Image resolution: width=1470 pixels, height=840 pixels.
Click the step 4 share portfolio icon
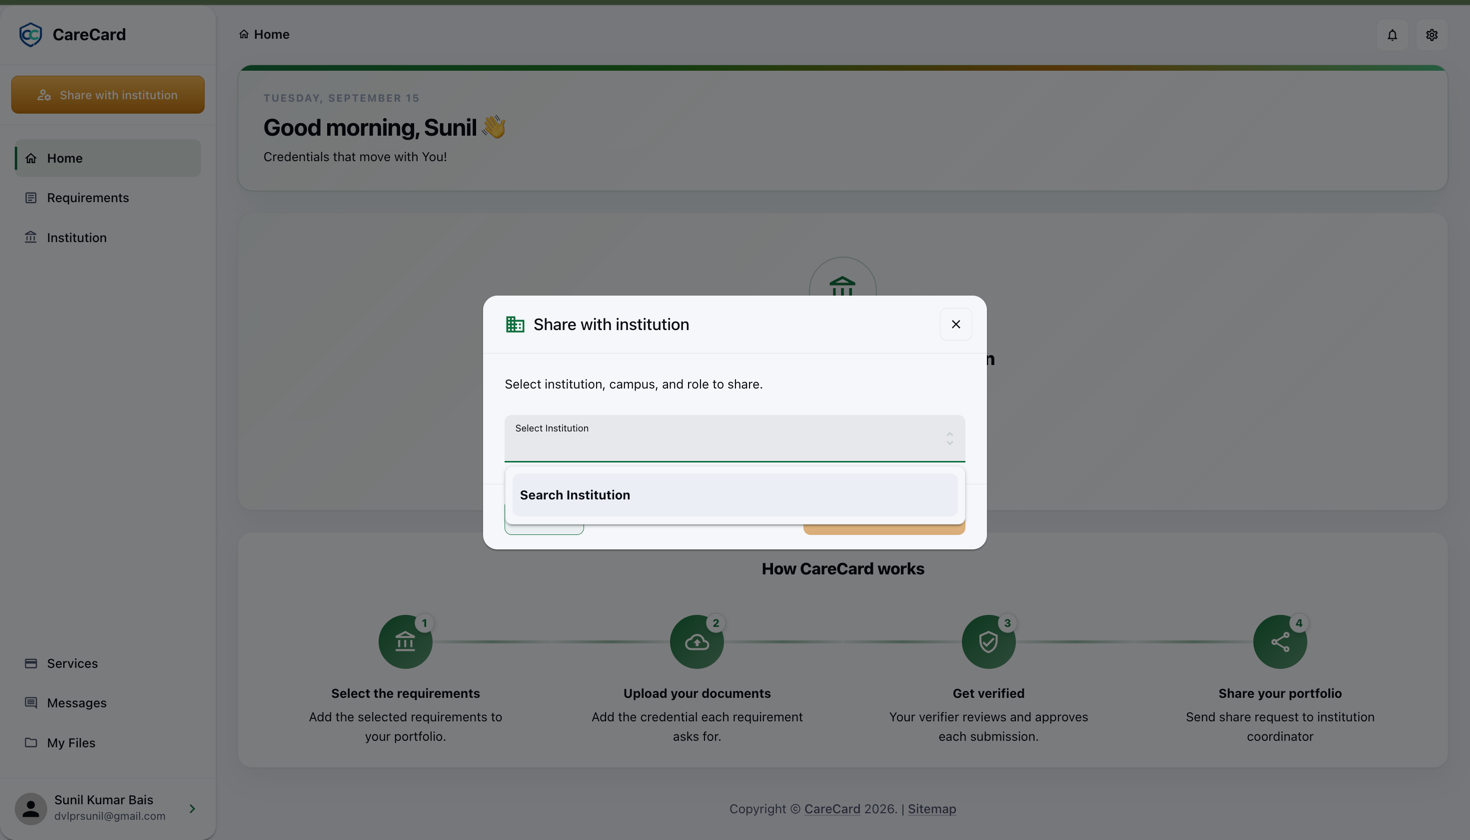[1280, 642]
